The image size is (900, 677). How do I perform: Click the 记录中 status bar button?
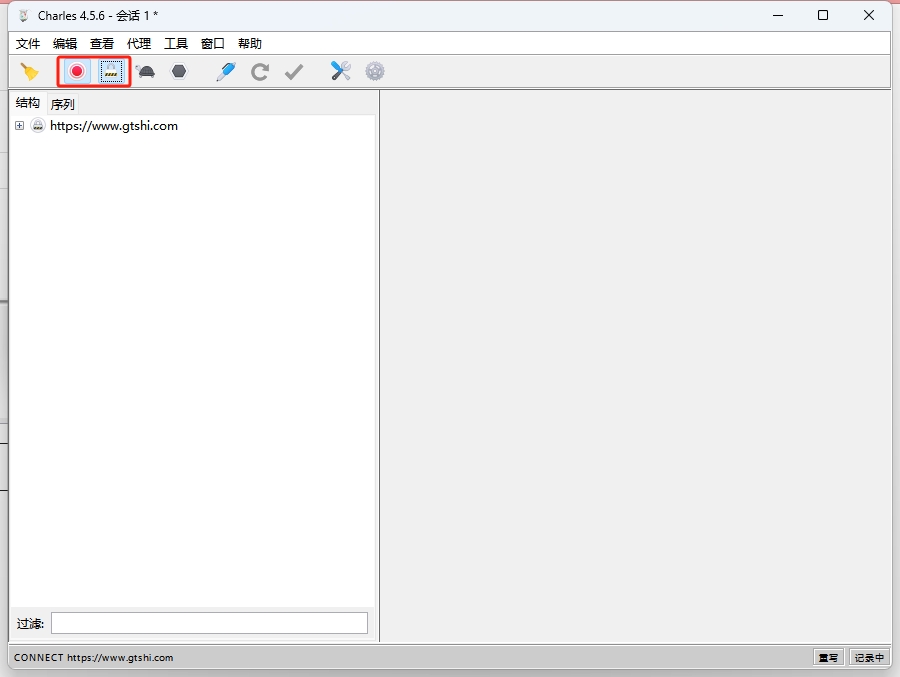[869, 657]
